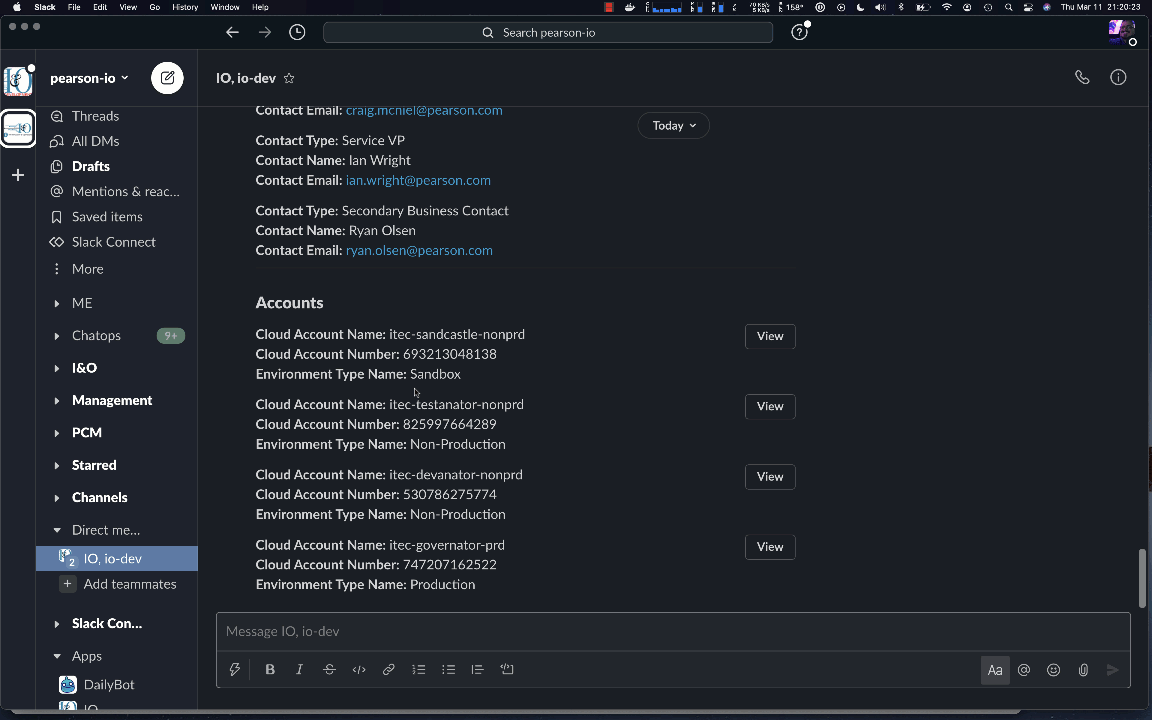This screenshot has width=1152, height=720.
Task: Apply strikethrough formatting in composer
Action: (x=329, y=669)
